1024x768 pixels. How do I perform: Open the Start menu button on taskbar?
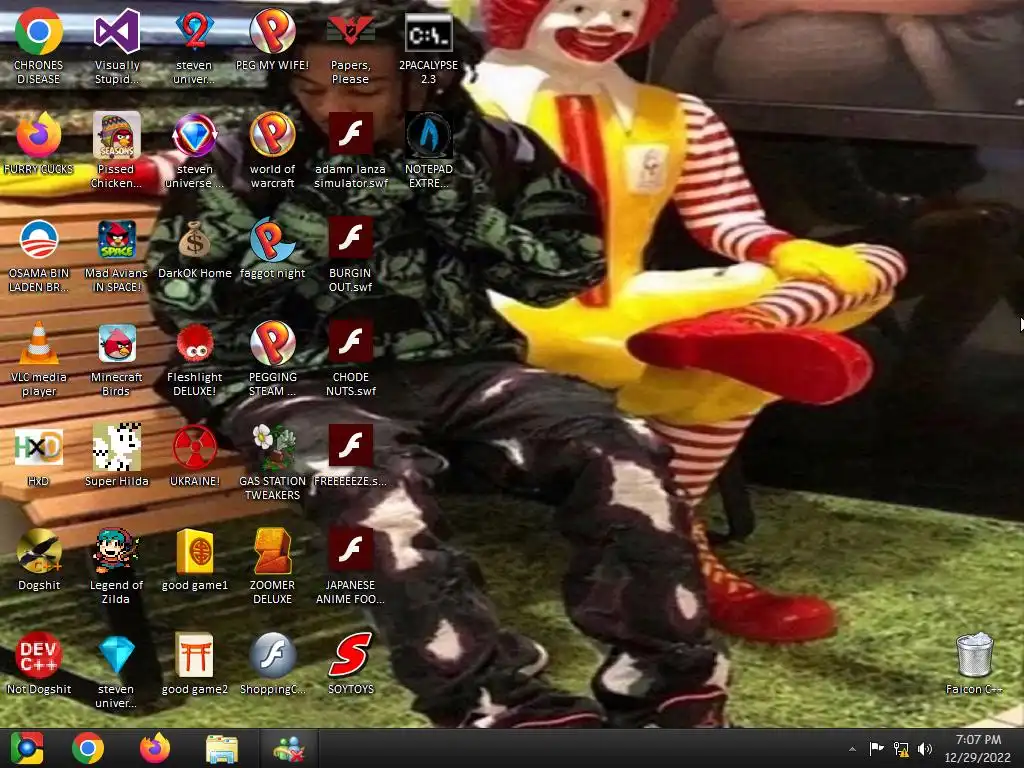(27, 748)
